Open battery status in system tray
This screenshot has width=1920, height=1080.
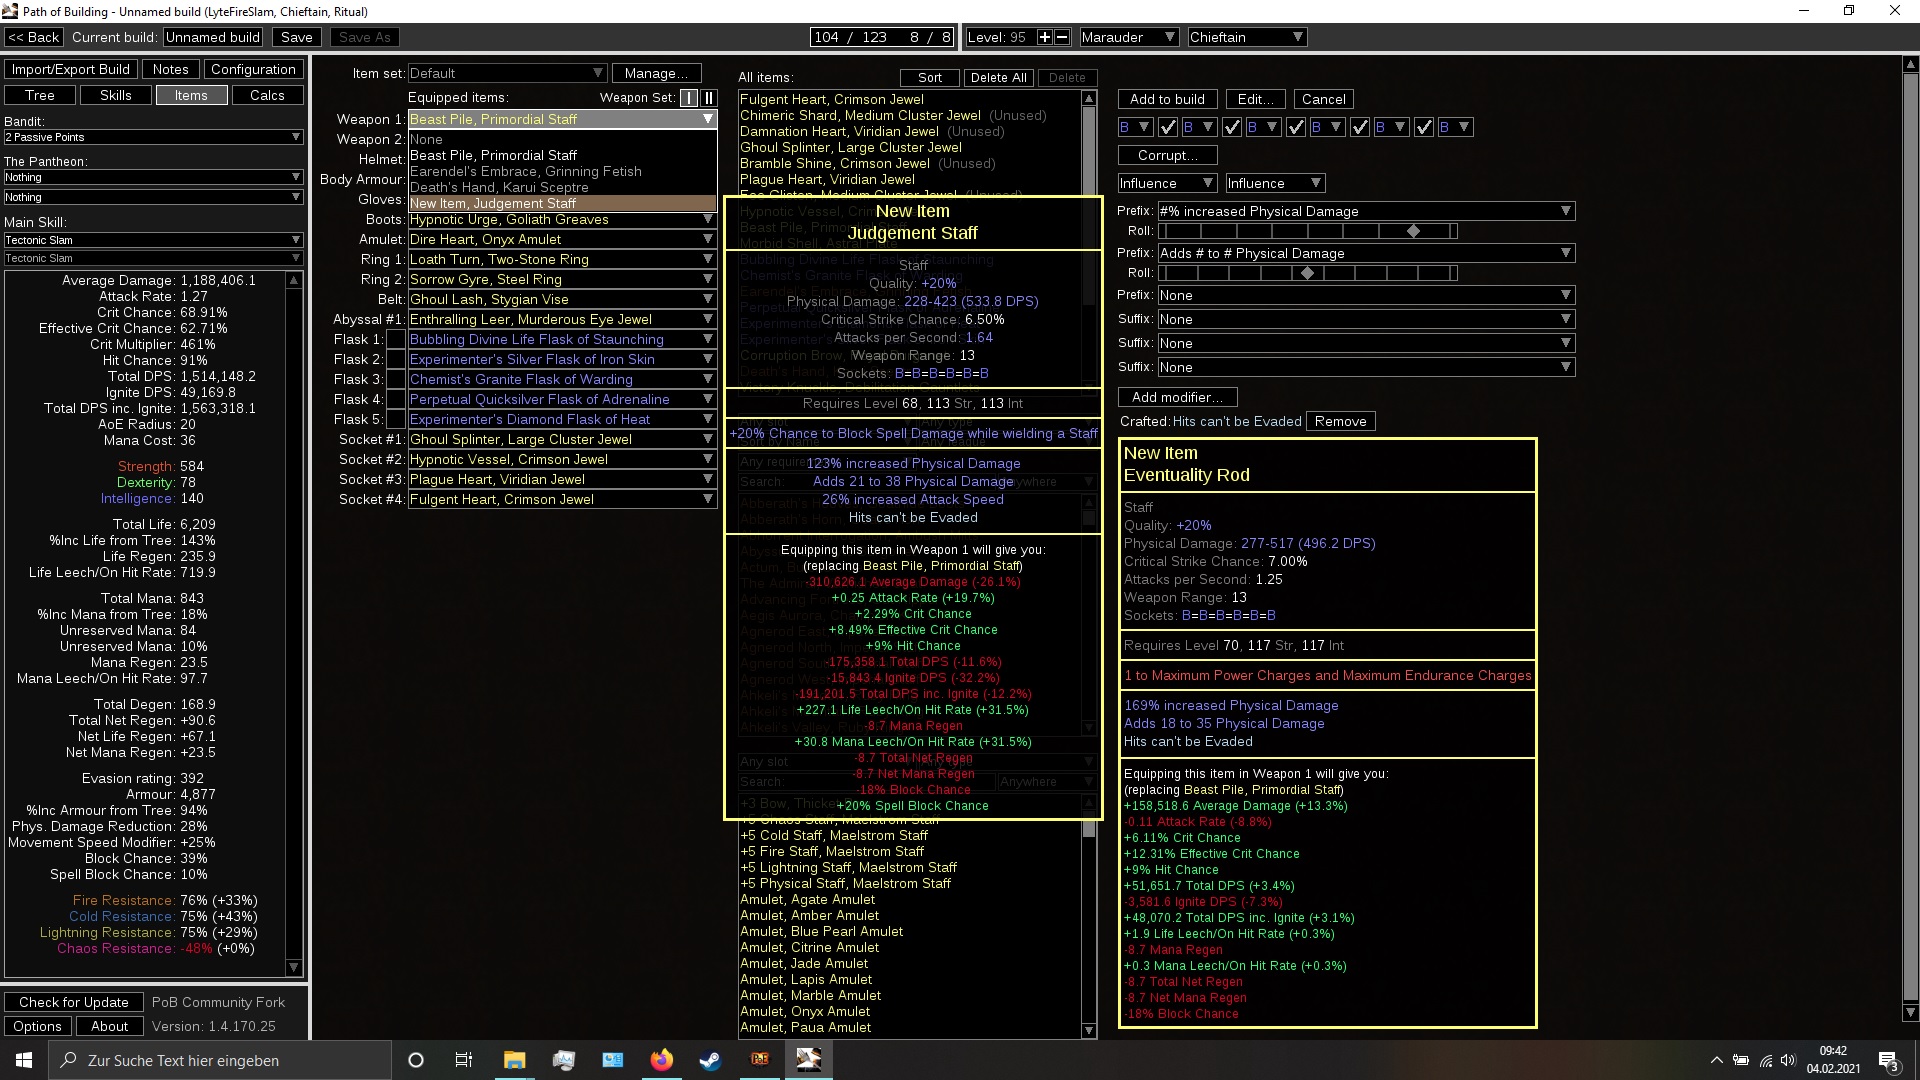[1741, 1060]
